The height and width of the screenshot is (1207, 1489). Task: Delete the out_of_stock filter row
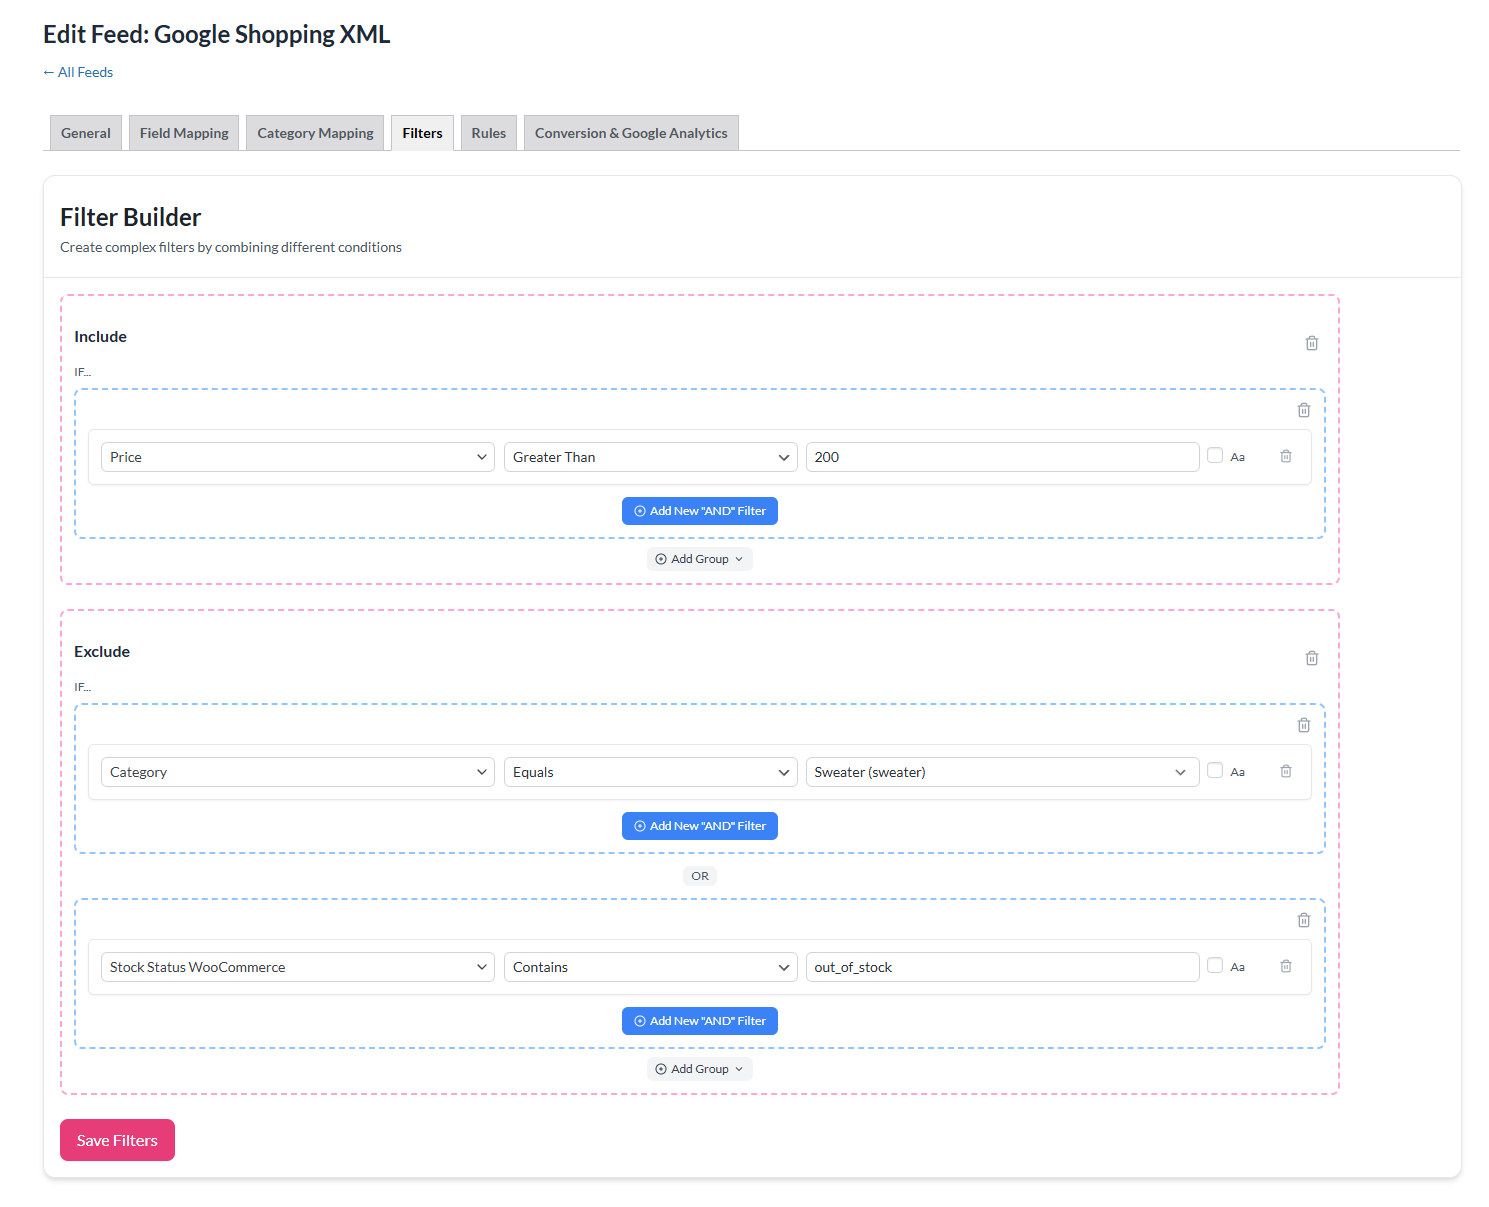[x=1286, y=966]
